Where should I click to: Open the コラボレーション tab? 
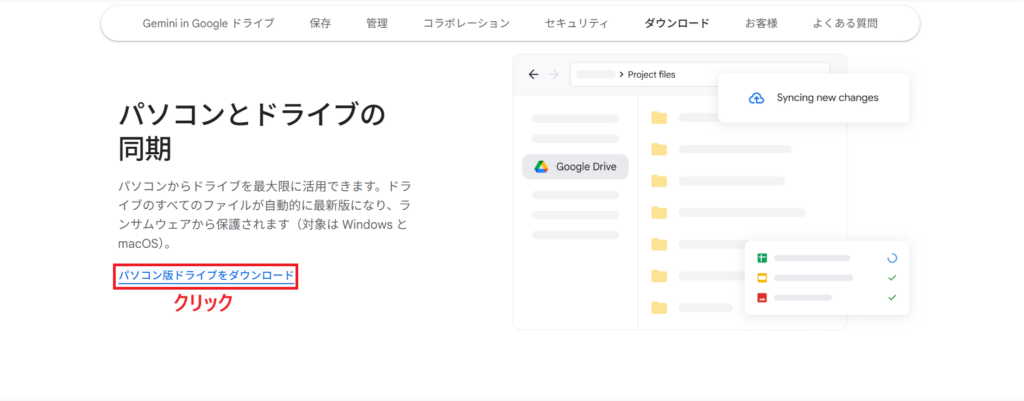click(x=466, y=23)
